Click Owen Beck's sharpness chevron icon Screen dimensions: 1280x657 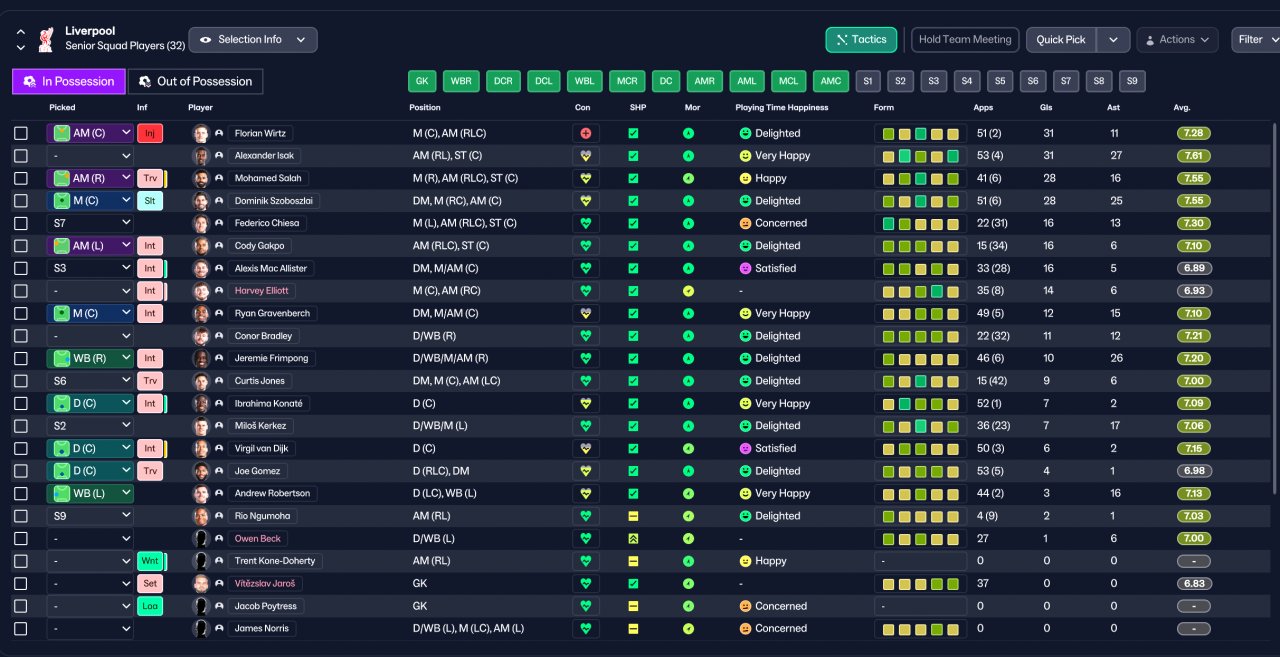633,538
